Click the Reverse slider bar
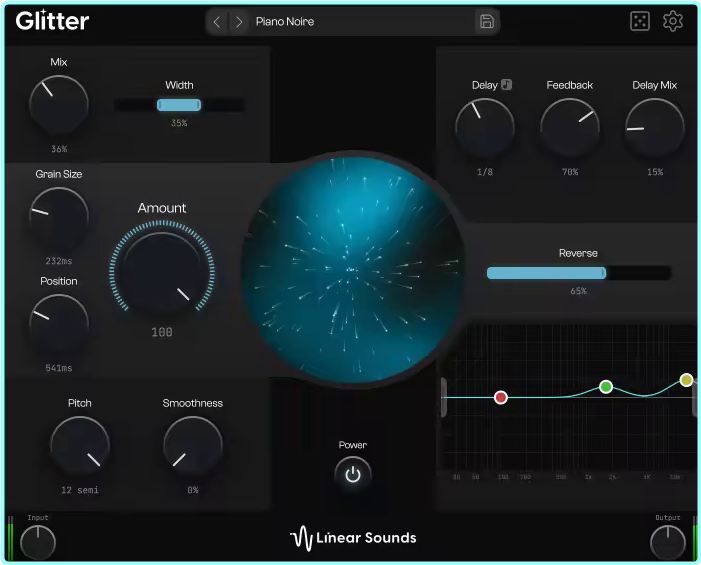This screenshot has width=701, height=565. [x=579, y=273]
